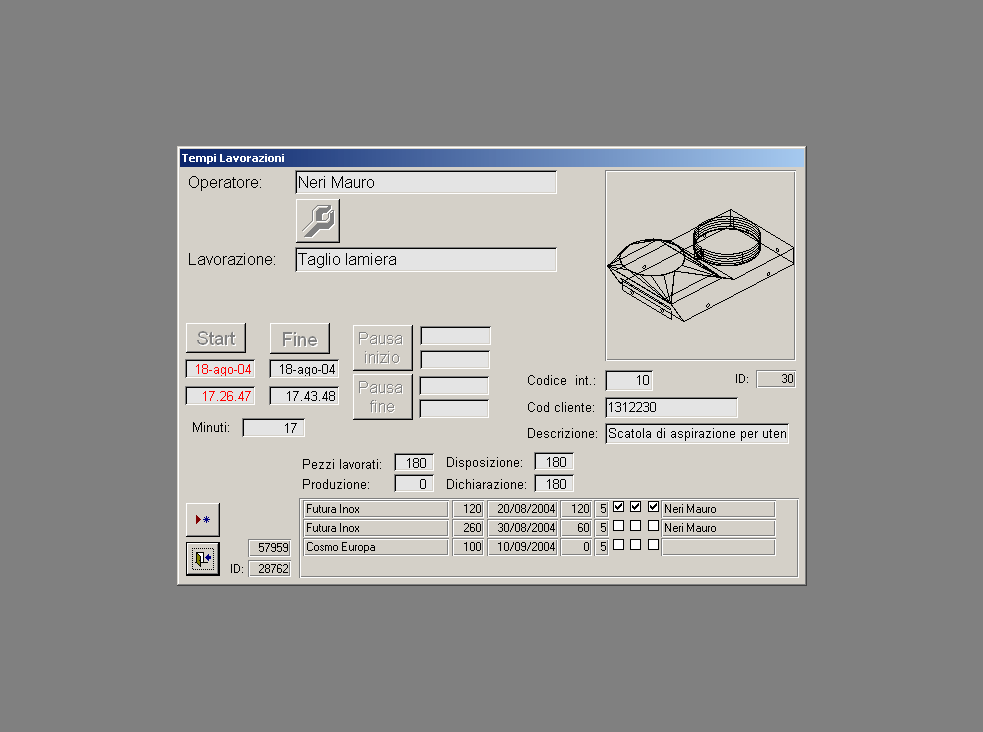Click the date cell 10/09/2004
The width and height of the screenshot is (983, 732).
pos(523,547)
